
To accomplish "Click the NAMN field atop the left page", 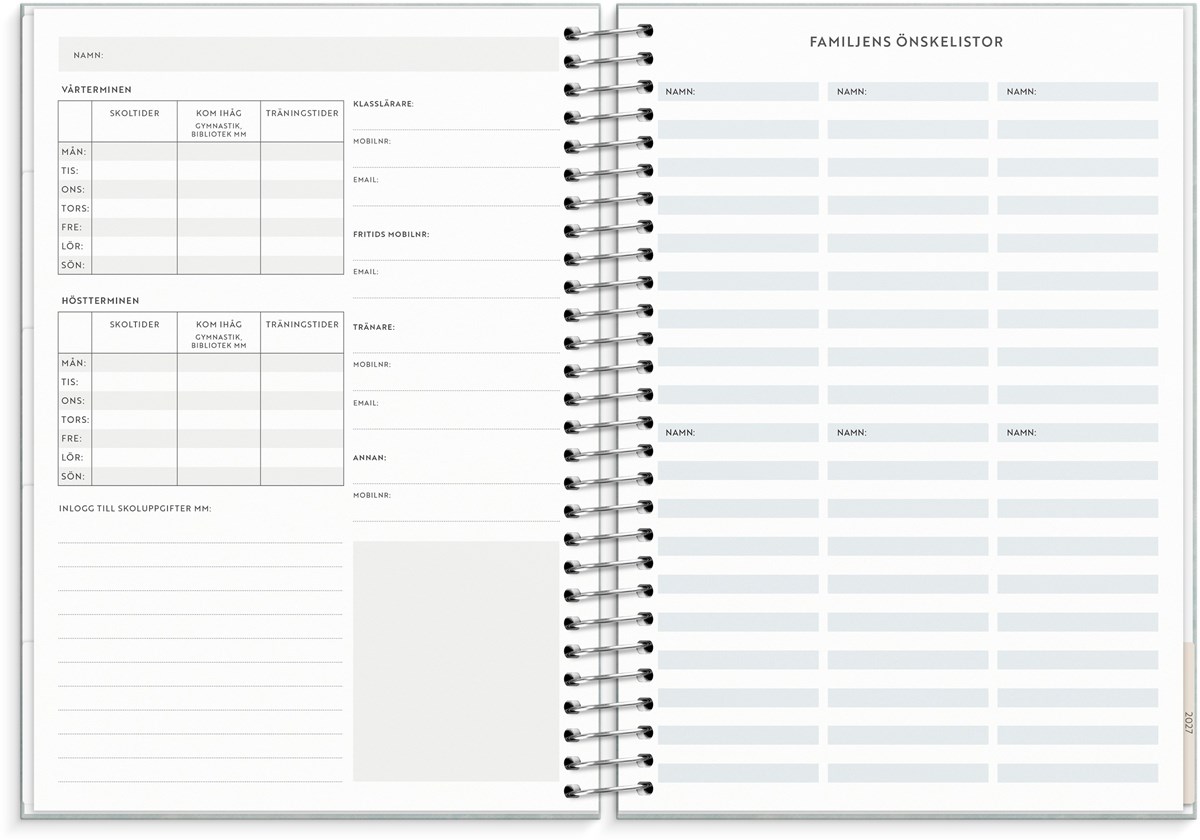I will coord(308,55).
